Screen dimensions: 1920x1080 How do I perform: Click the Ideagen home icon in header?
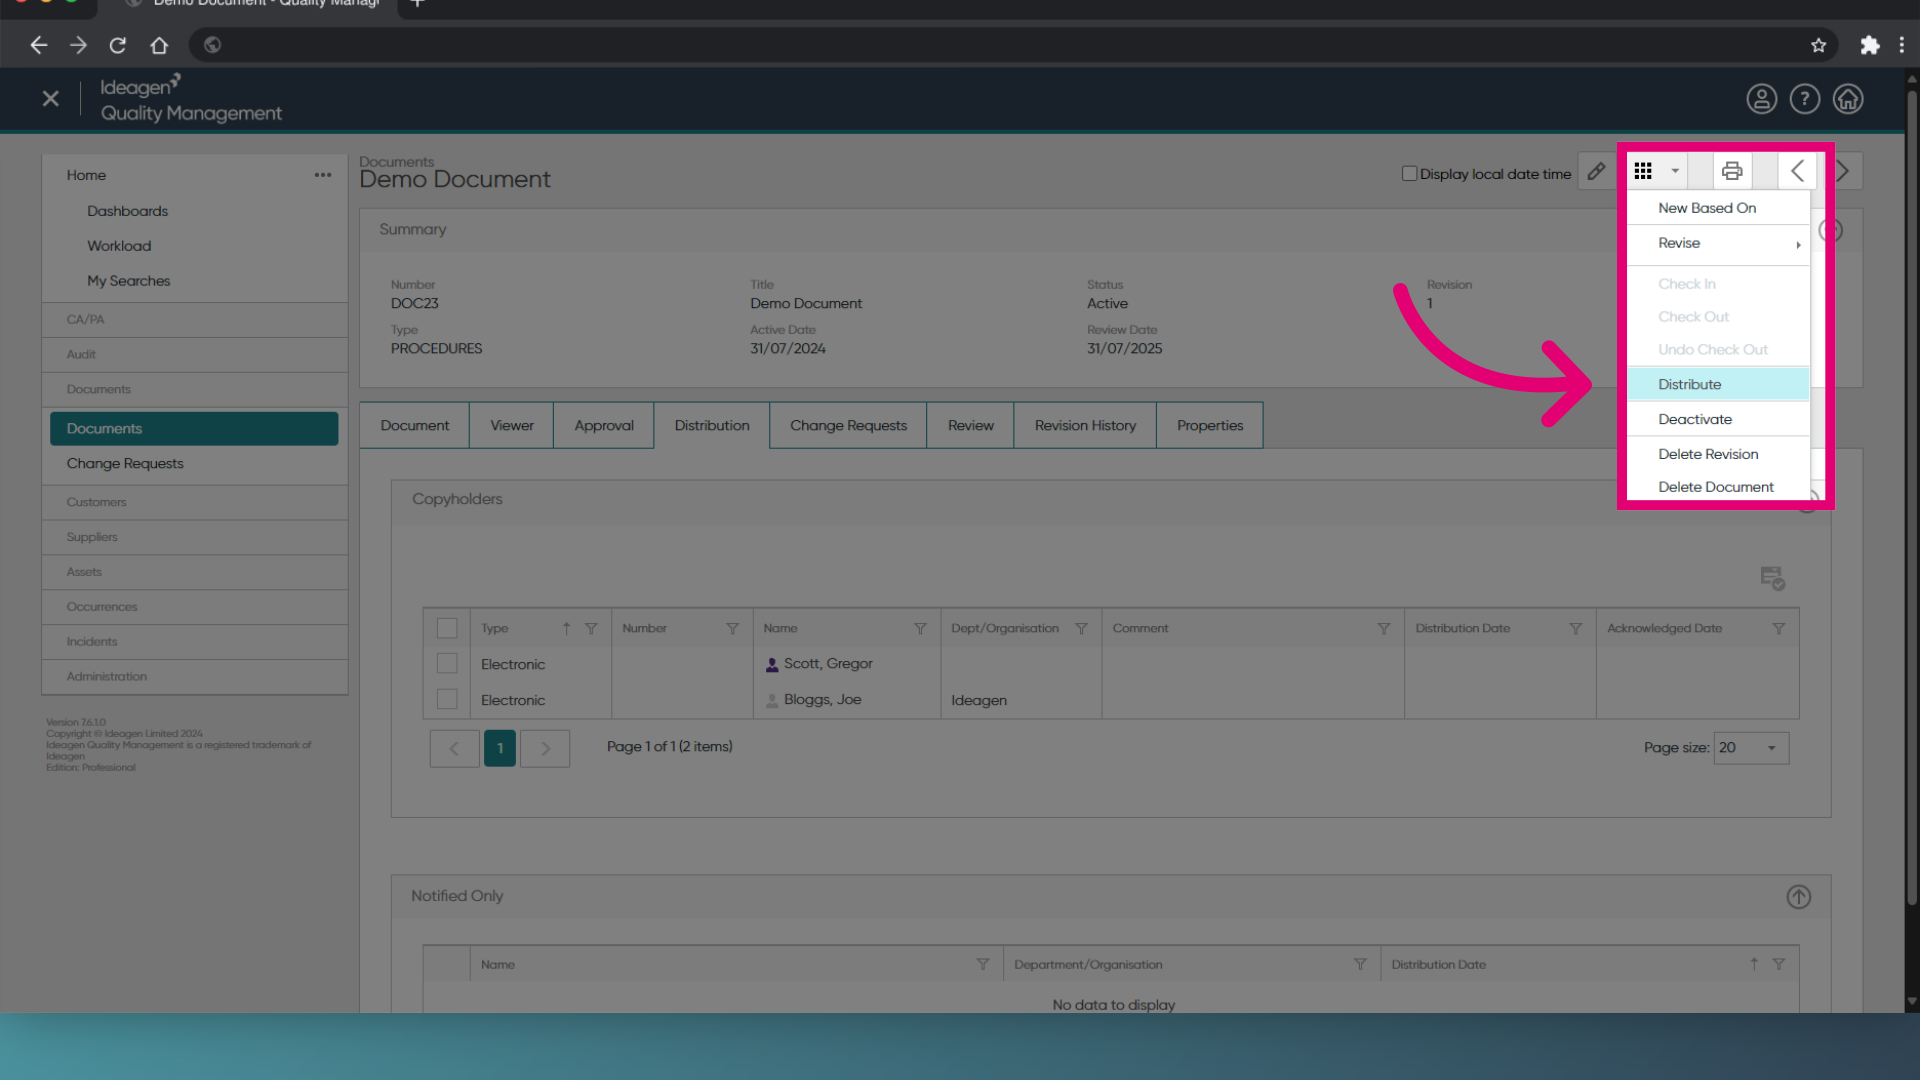(x=1848, y=99)
